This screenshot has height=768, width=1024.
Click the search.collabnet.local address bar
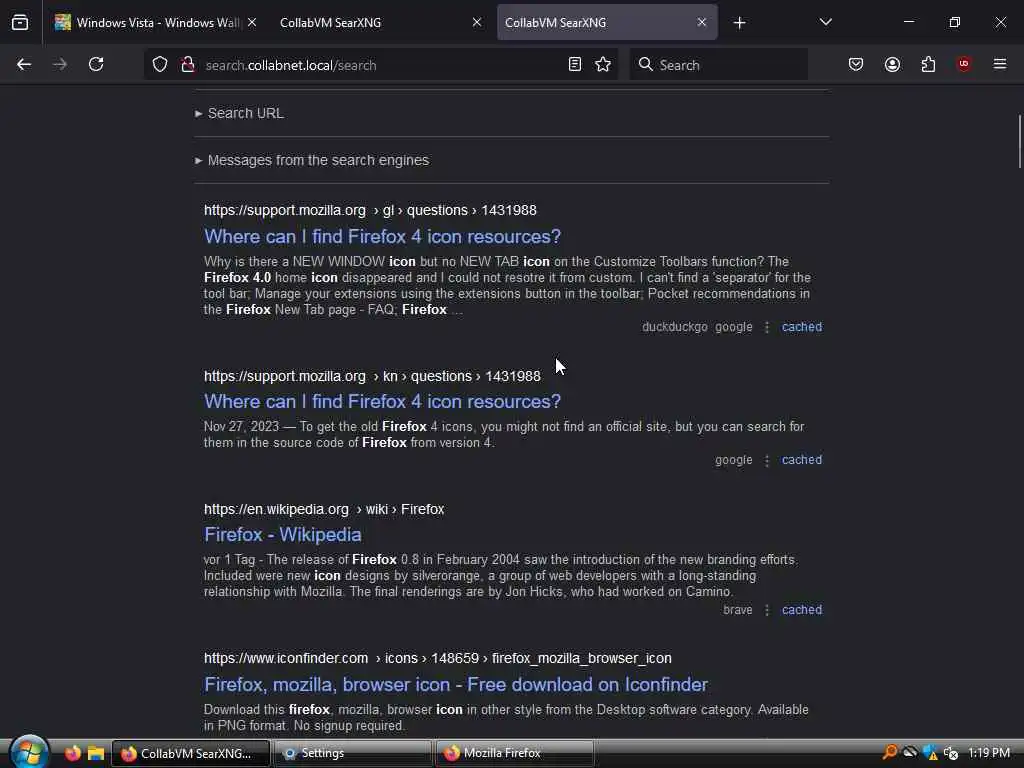click(382, 65)
